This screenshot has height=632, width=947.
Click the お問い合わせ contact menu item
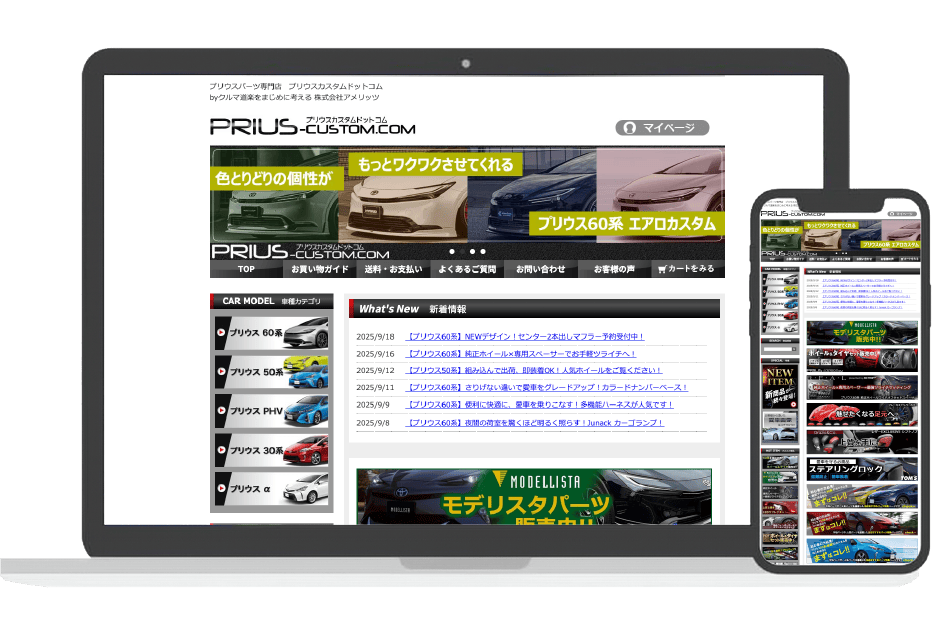click(x=541, y=269)
